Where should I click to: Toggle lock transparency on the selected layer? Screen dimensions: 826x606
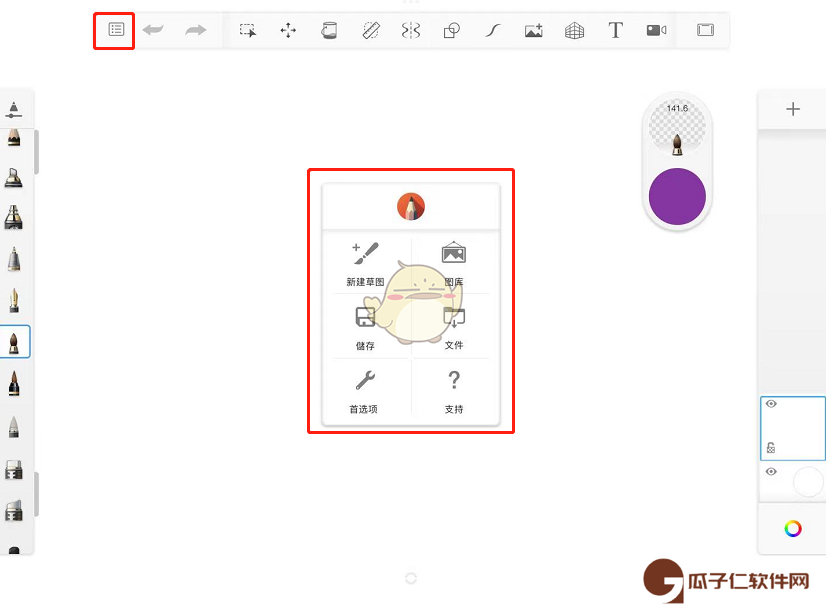[771, 447]
